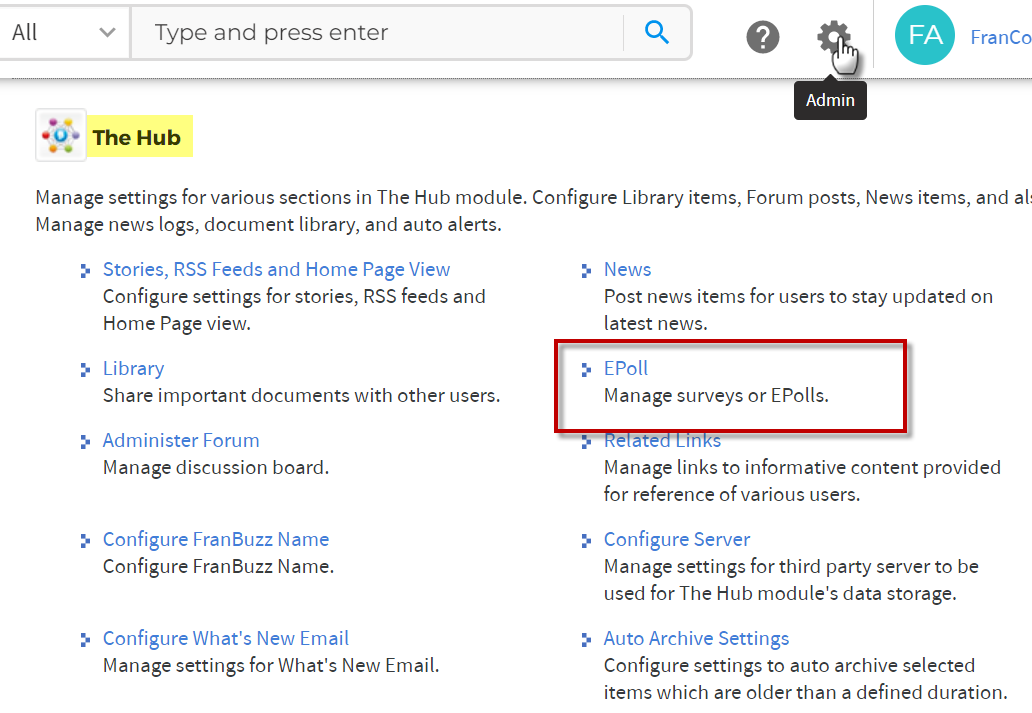Click the search magnifier icon

tap(656, 32)
